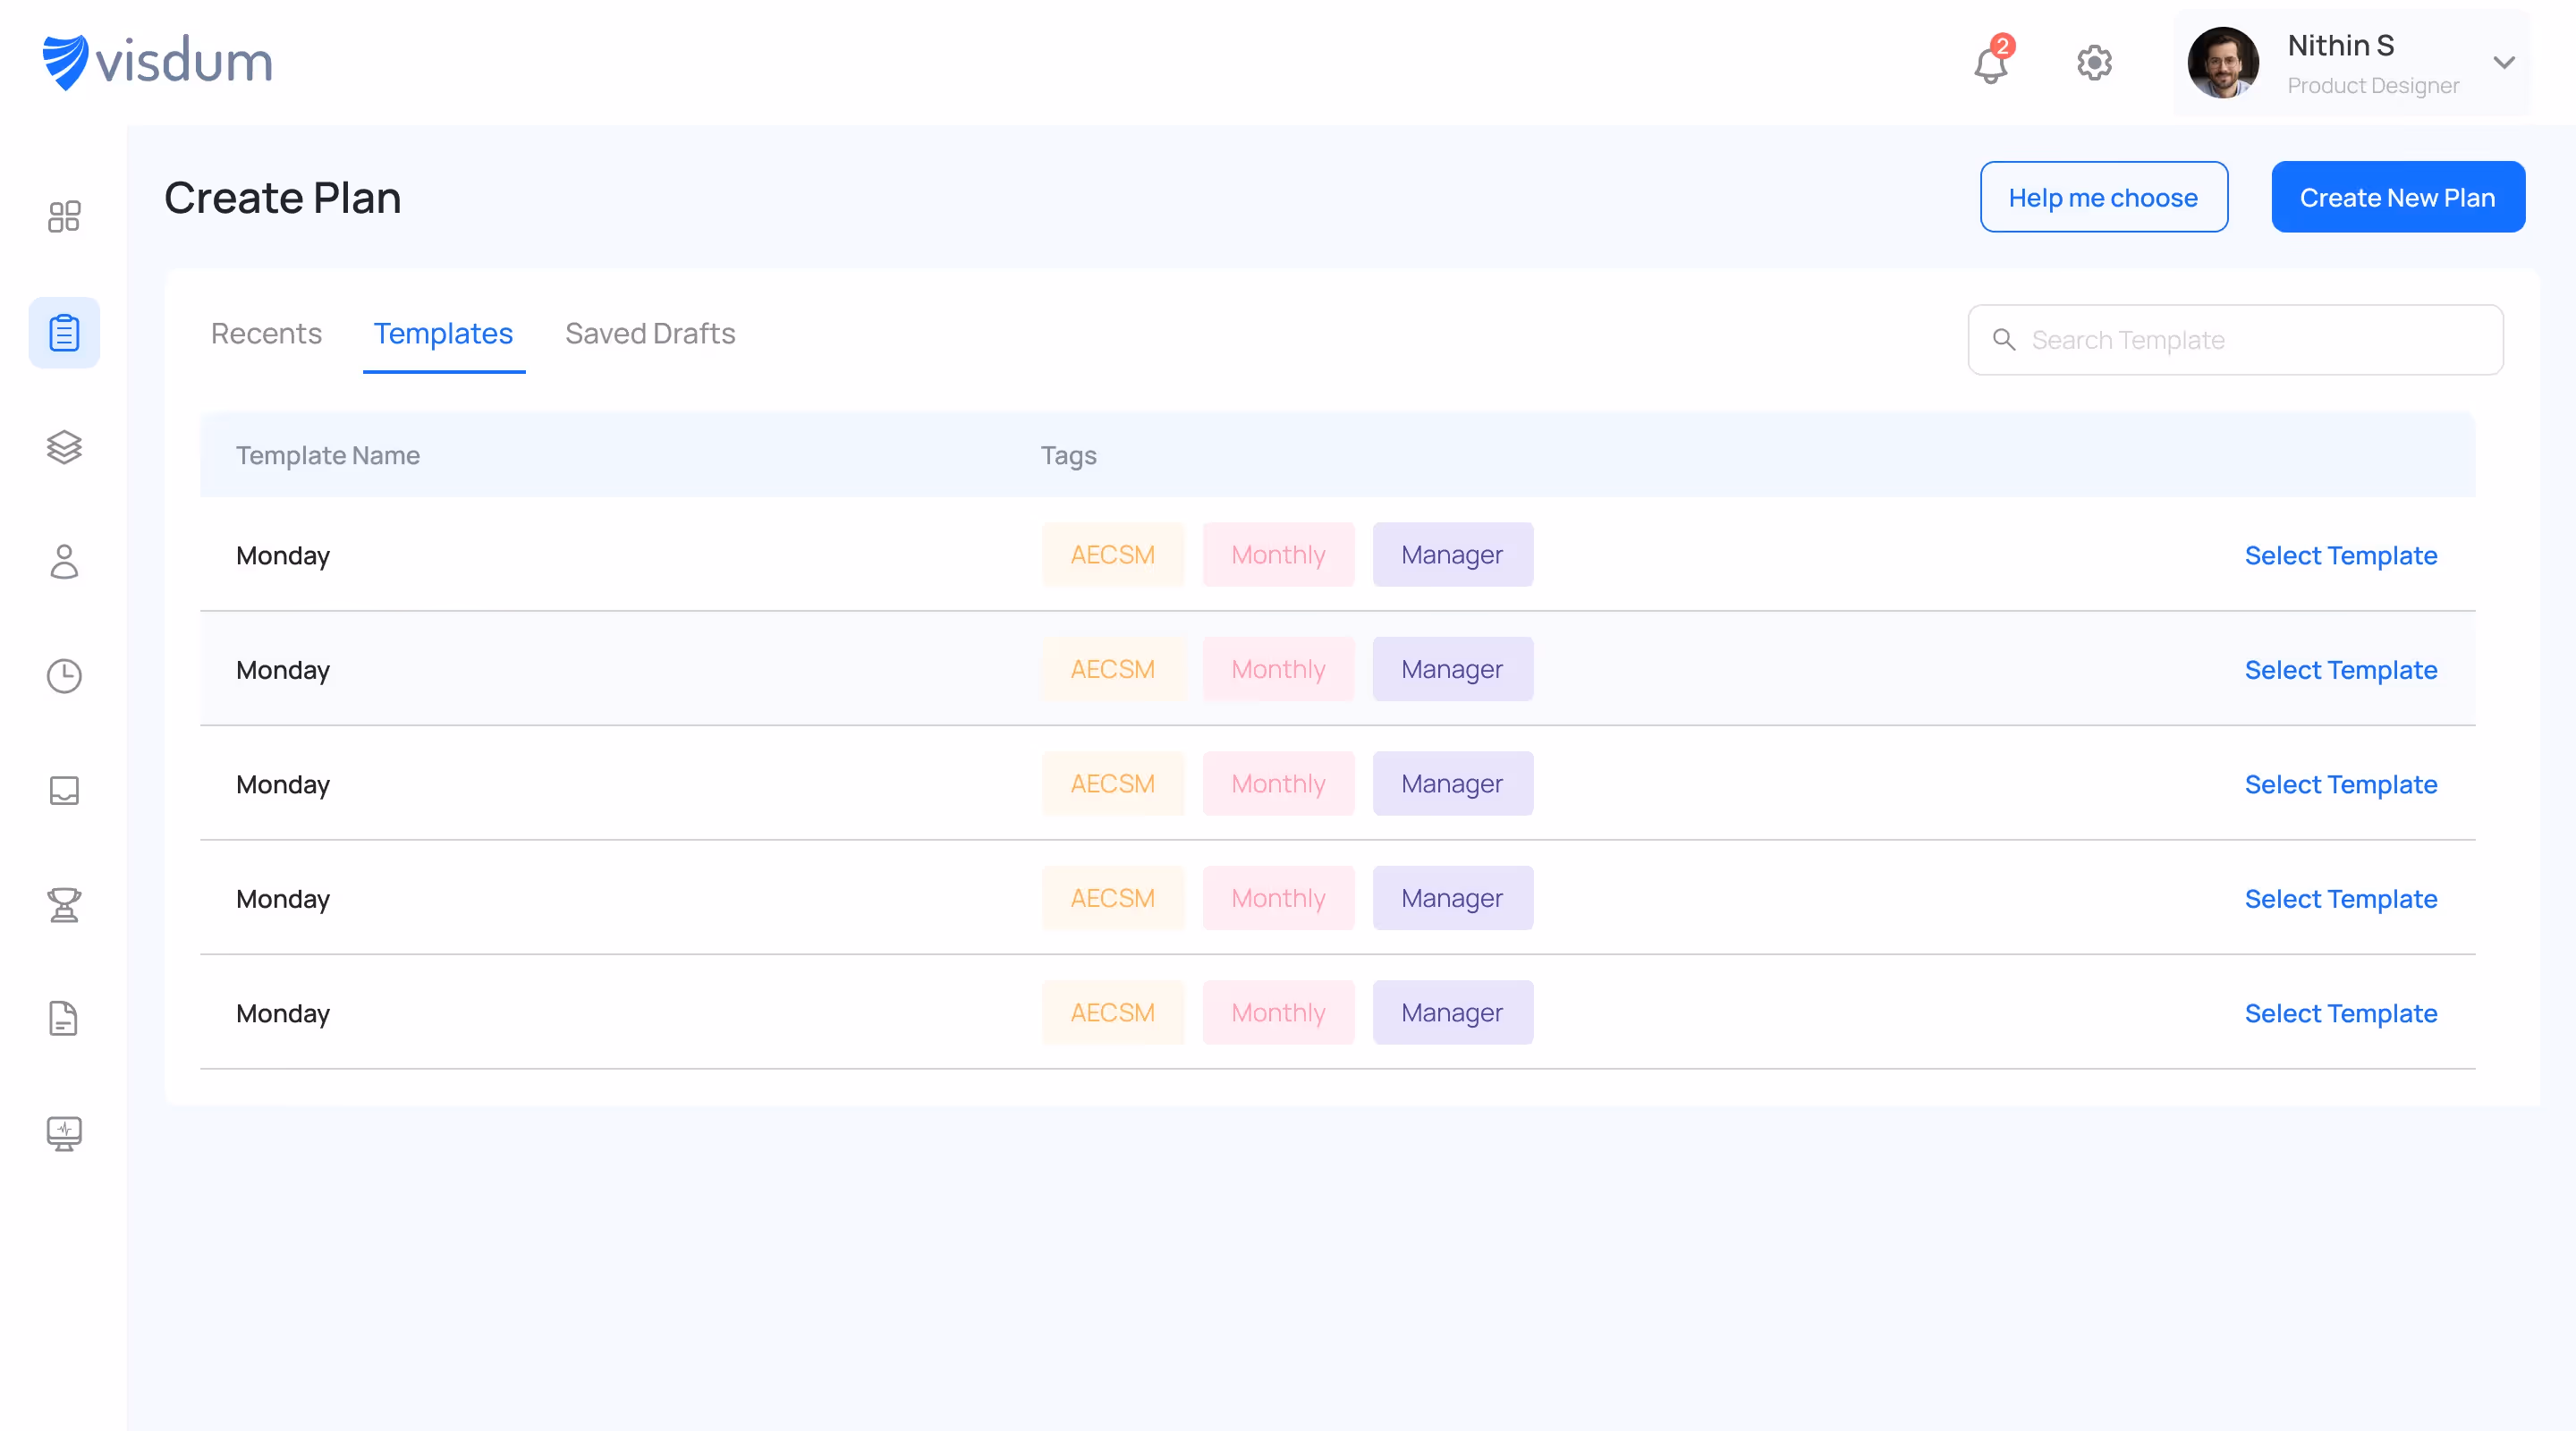Open the notifications bell with badge
Screen dimensions: 2576x1431
coord(1991,64)
